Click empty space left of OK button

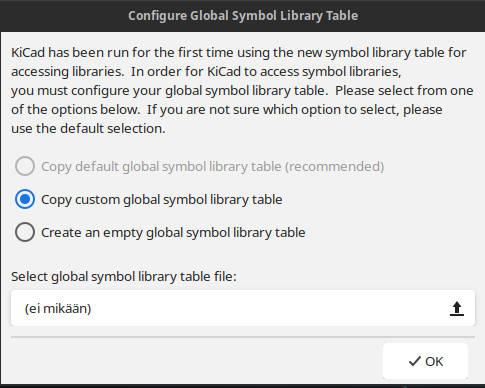[x=197, y=361]
